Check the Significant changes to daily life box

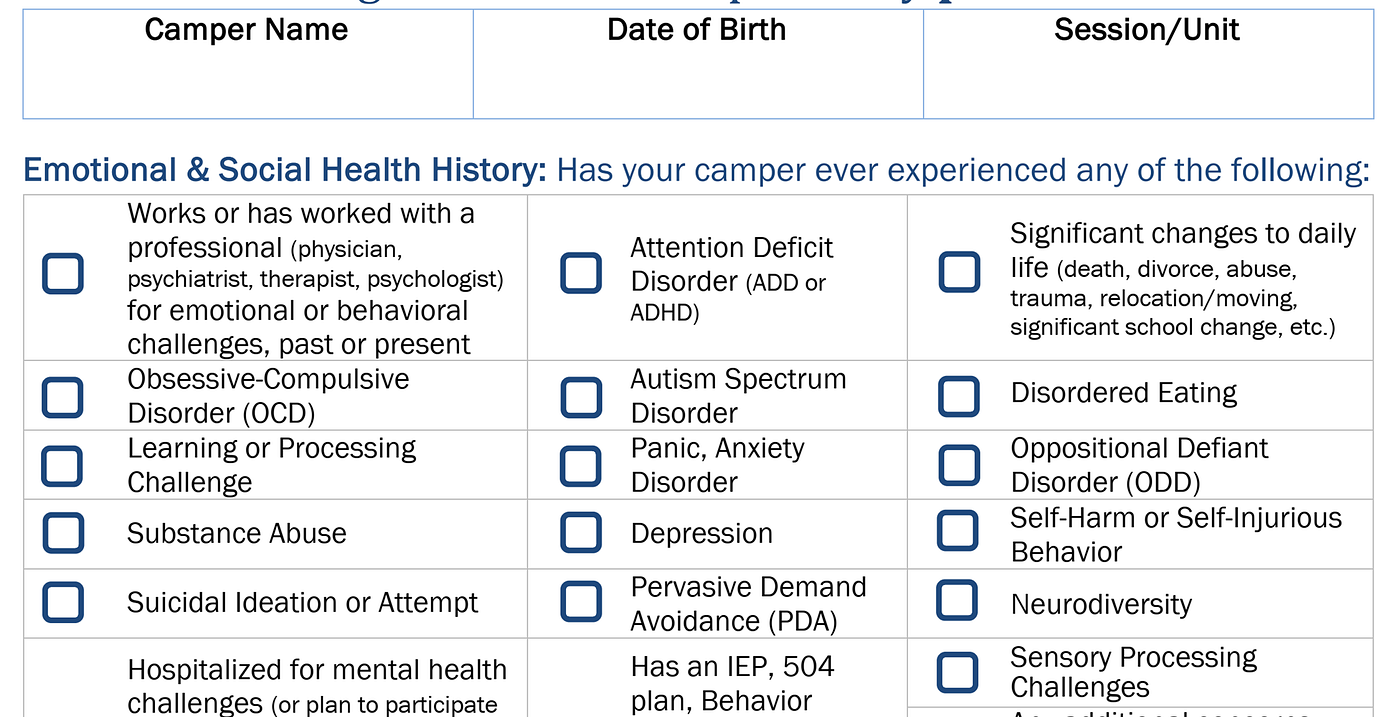[959, 272]
